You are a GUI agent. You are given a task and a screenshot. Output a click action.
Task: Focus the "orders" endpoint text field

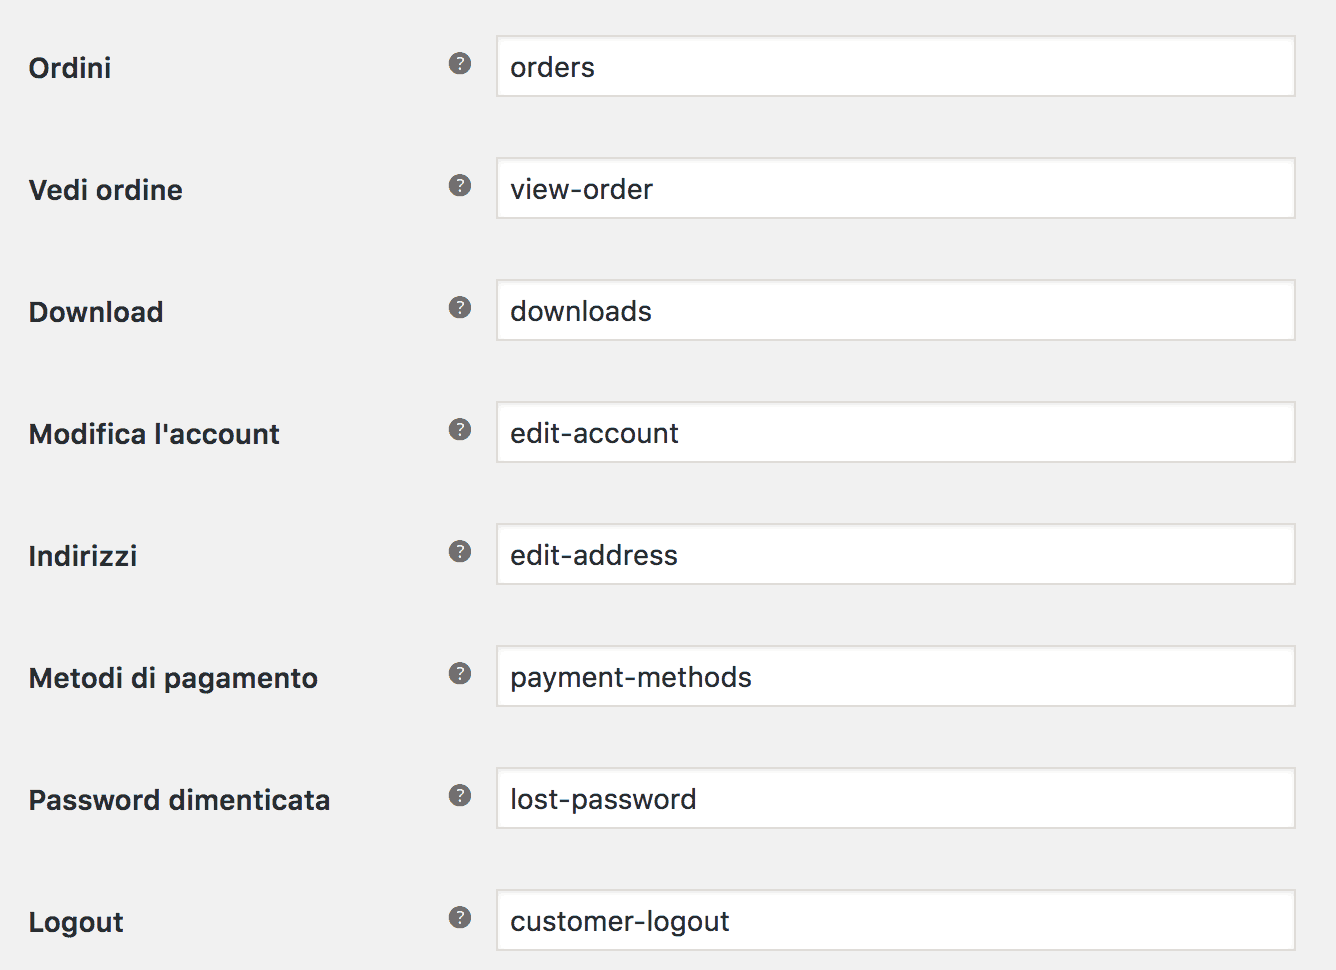coord(895,67)
